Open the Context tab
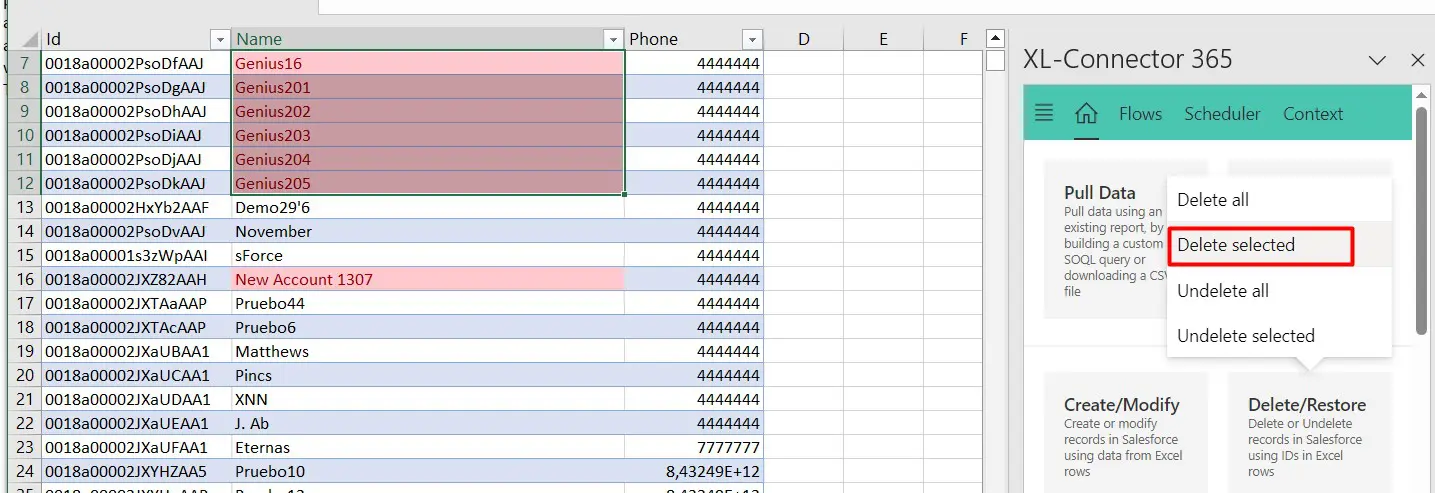This screenshot has height=493, width=1435. (1313, 114)
